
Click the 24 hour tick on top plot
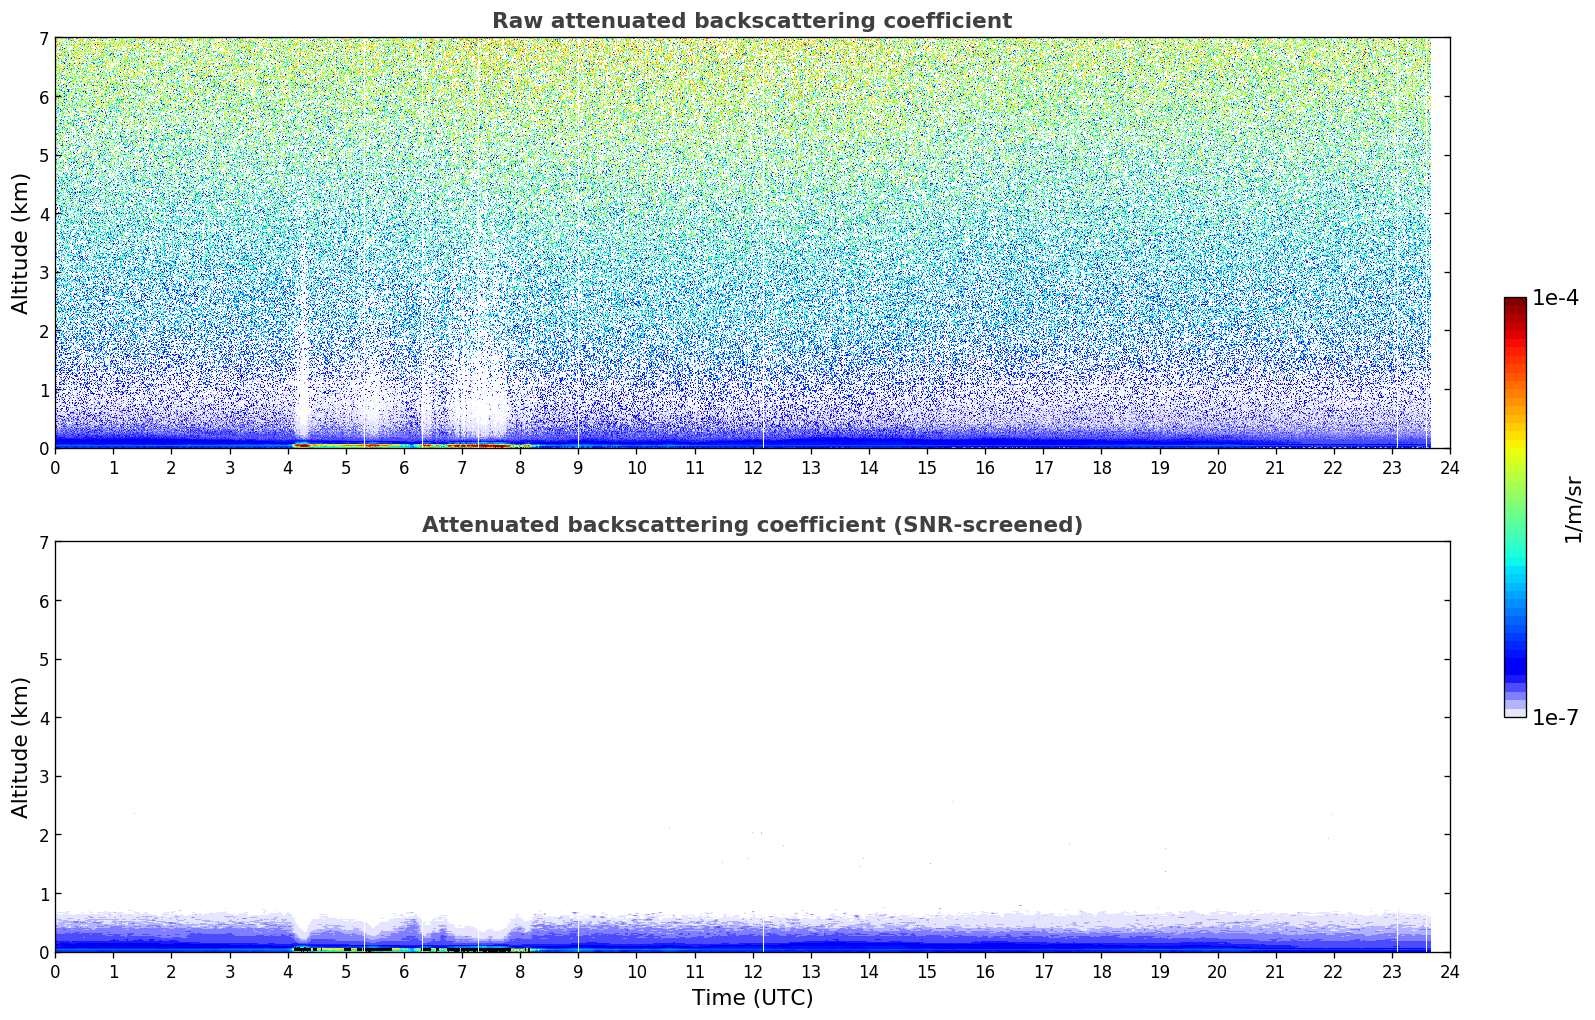pos(1450,467)
